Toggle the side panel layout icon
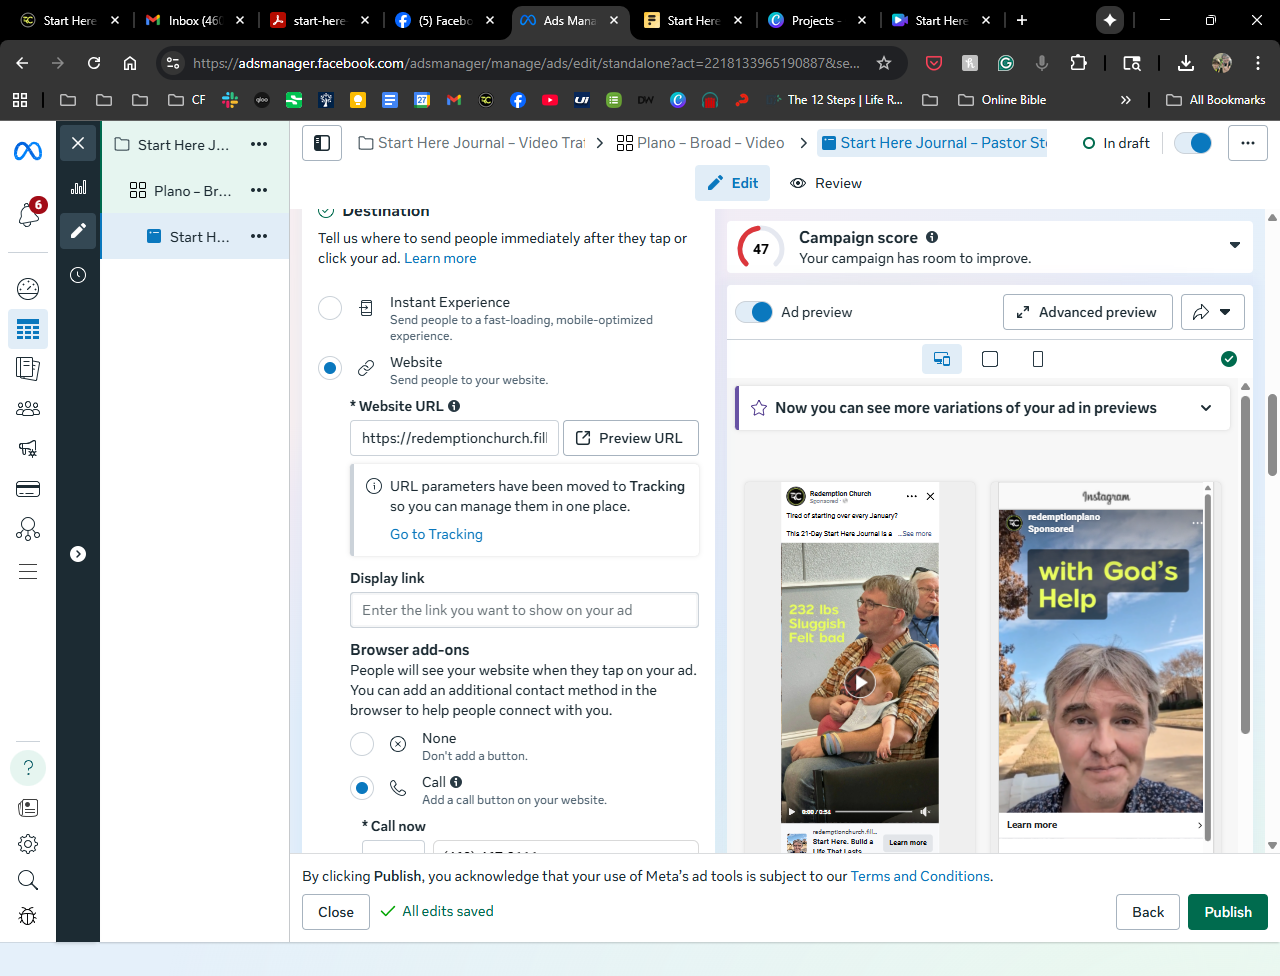Screen dimensions: 1280x976 point(322,143)
